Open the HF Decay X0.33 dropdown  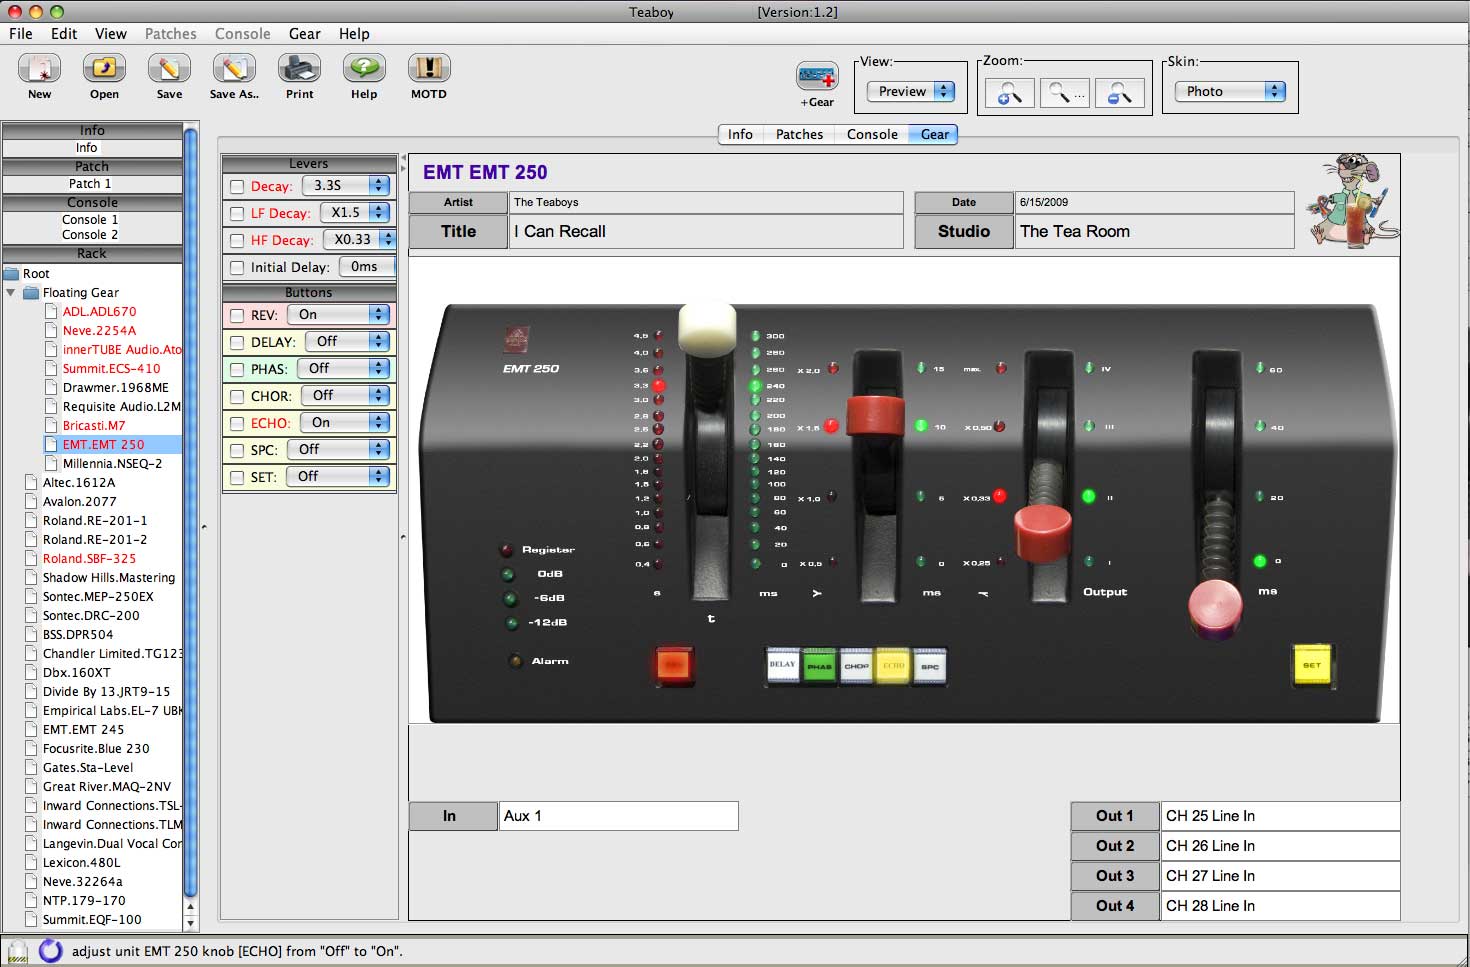359,239
